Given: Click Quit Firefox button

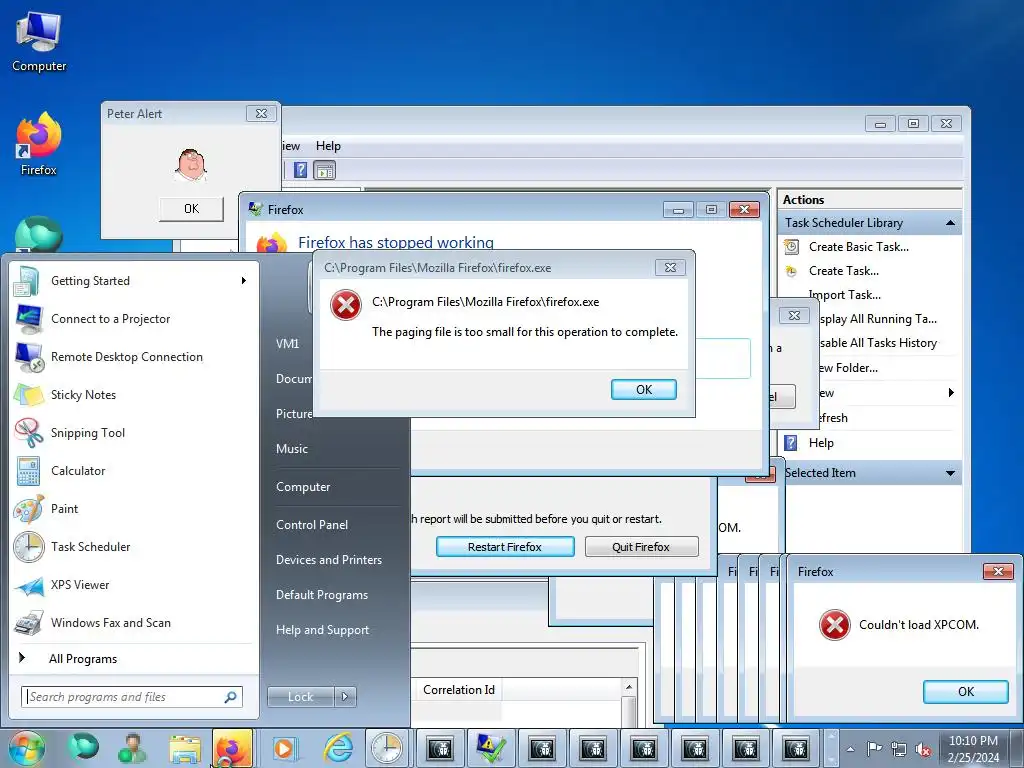Looking at the screenshot, I should (641, 547).
